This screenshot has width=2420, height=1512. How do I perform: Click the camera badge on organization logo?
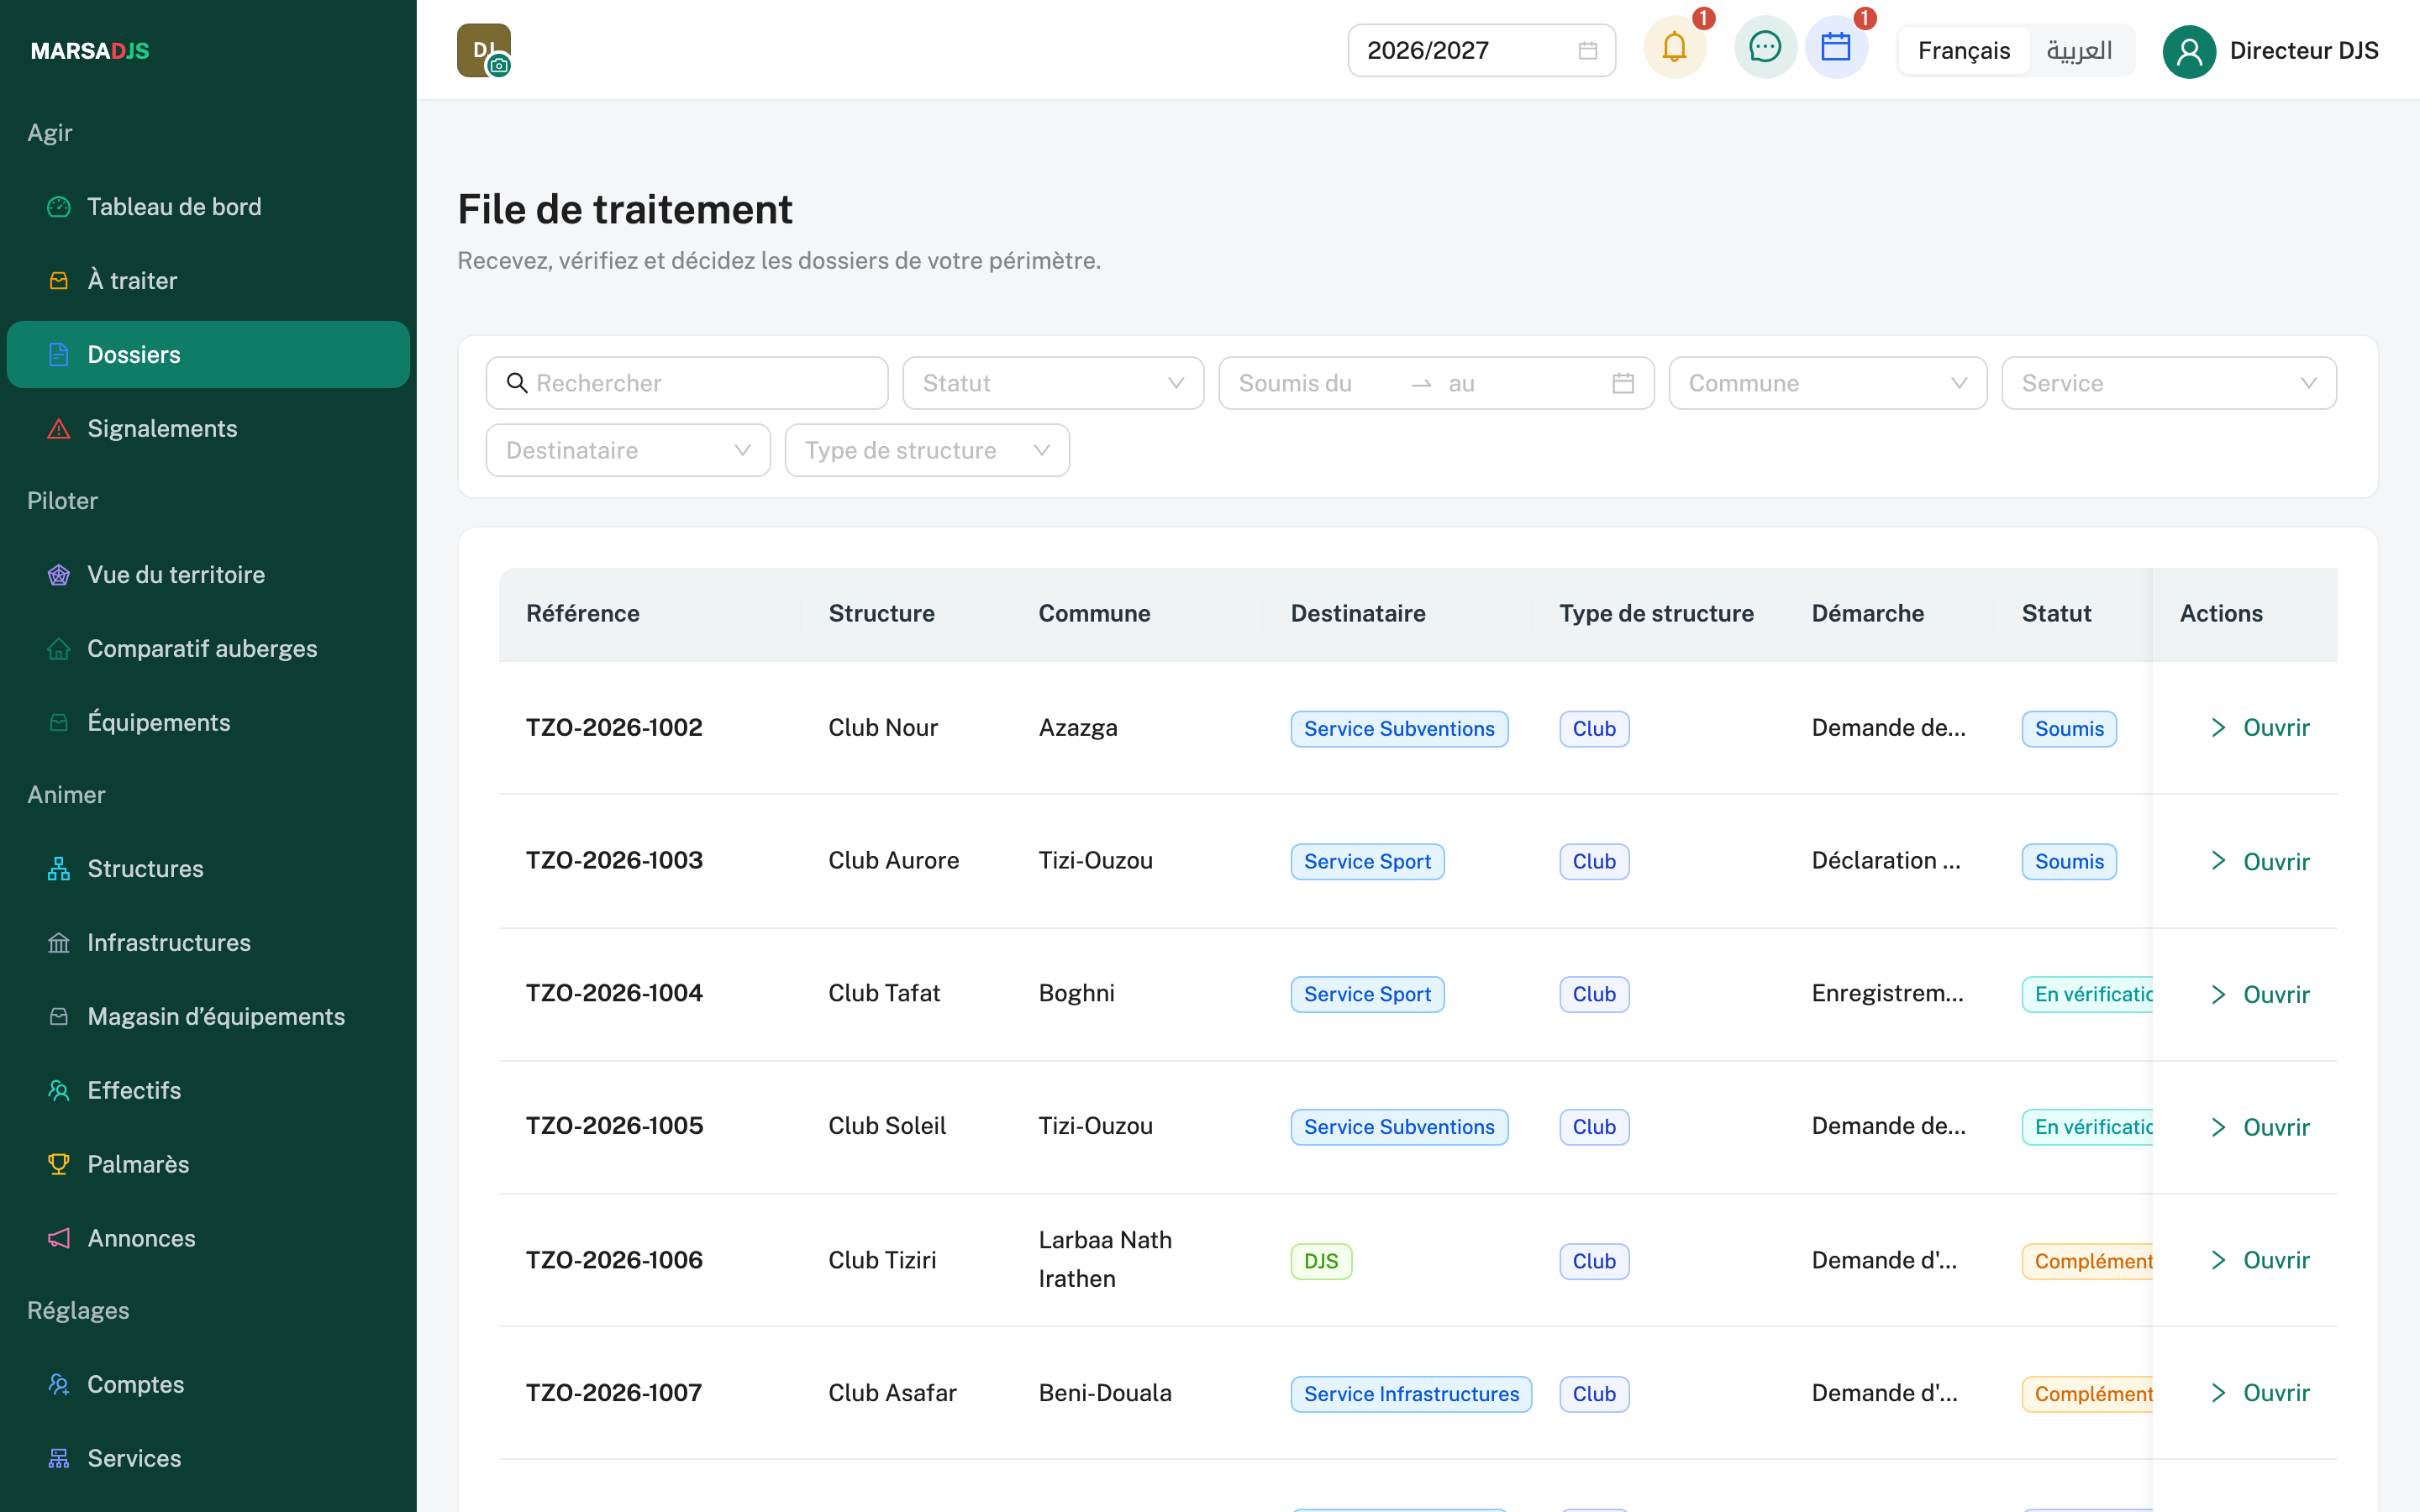coord(499,66)
